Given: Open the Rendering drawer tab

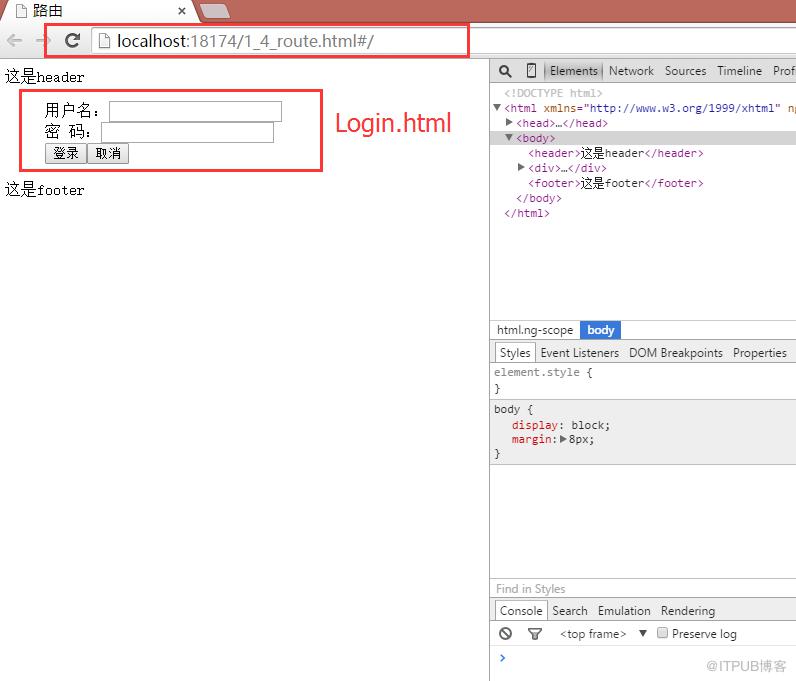Looking at the screenshot, I should pos(687,610).
